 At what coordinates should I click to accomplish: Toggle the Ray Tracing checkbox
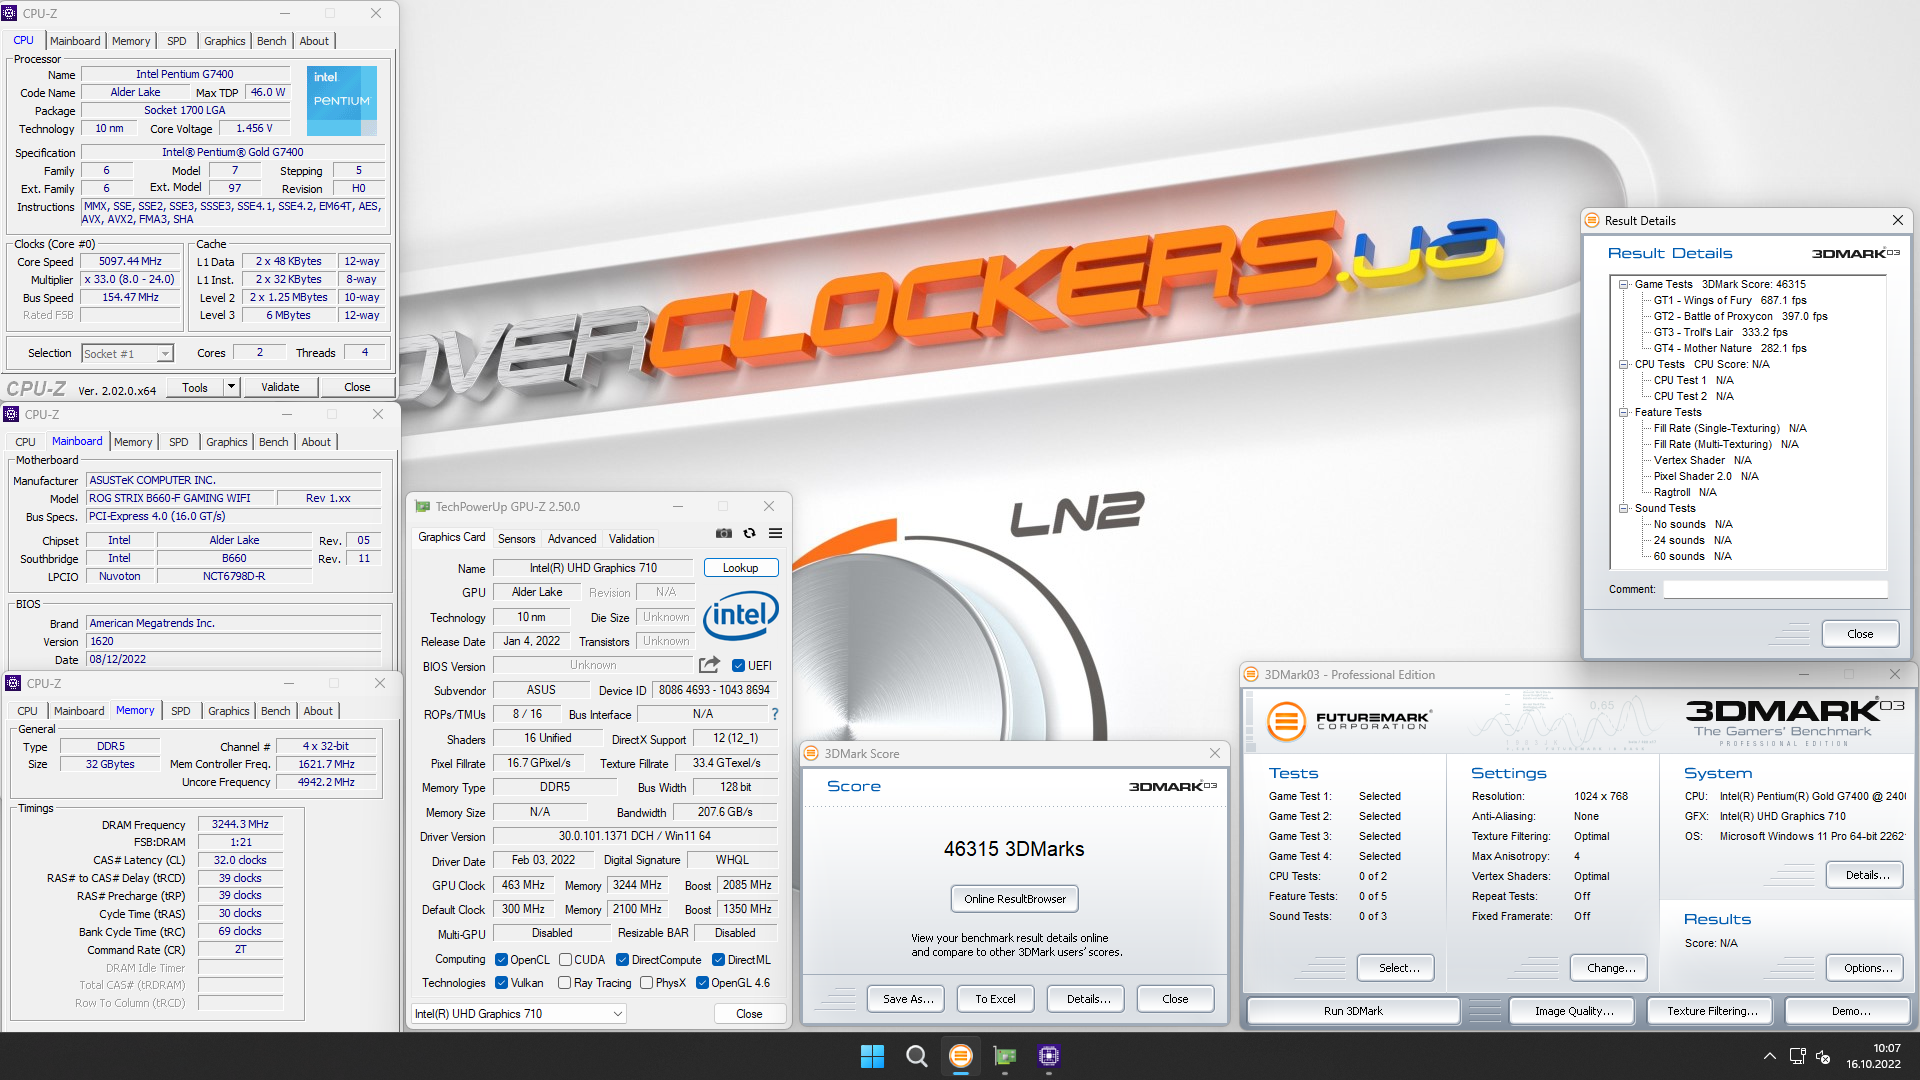[x=565, y=983]
